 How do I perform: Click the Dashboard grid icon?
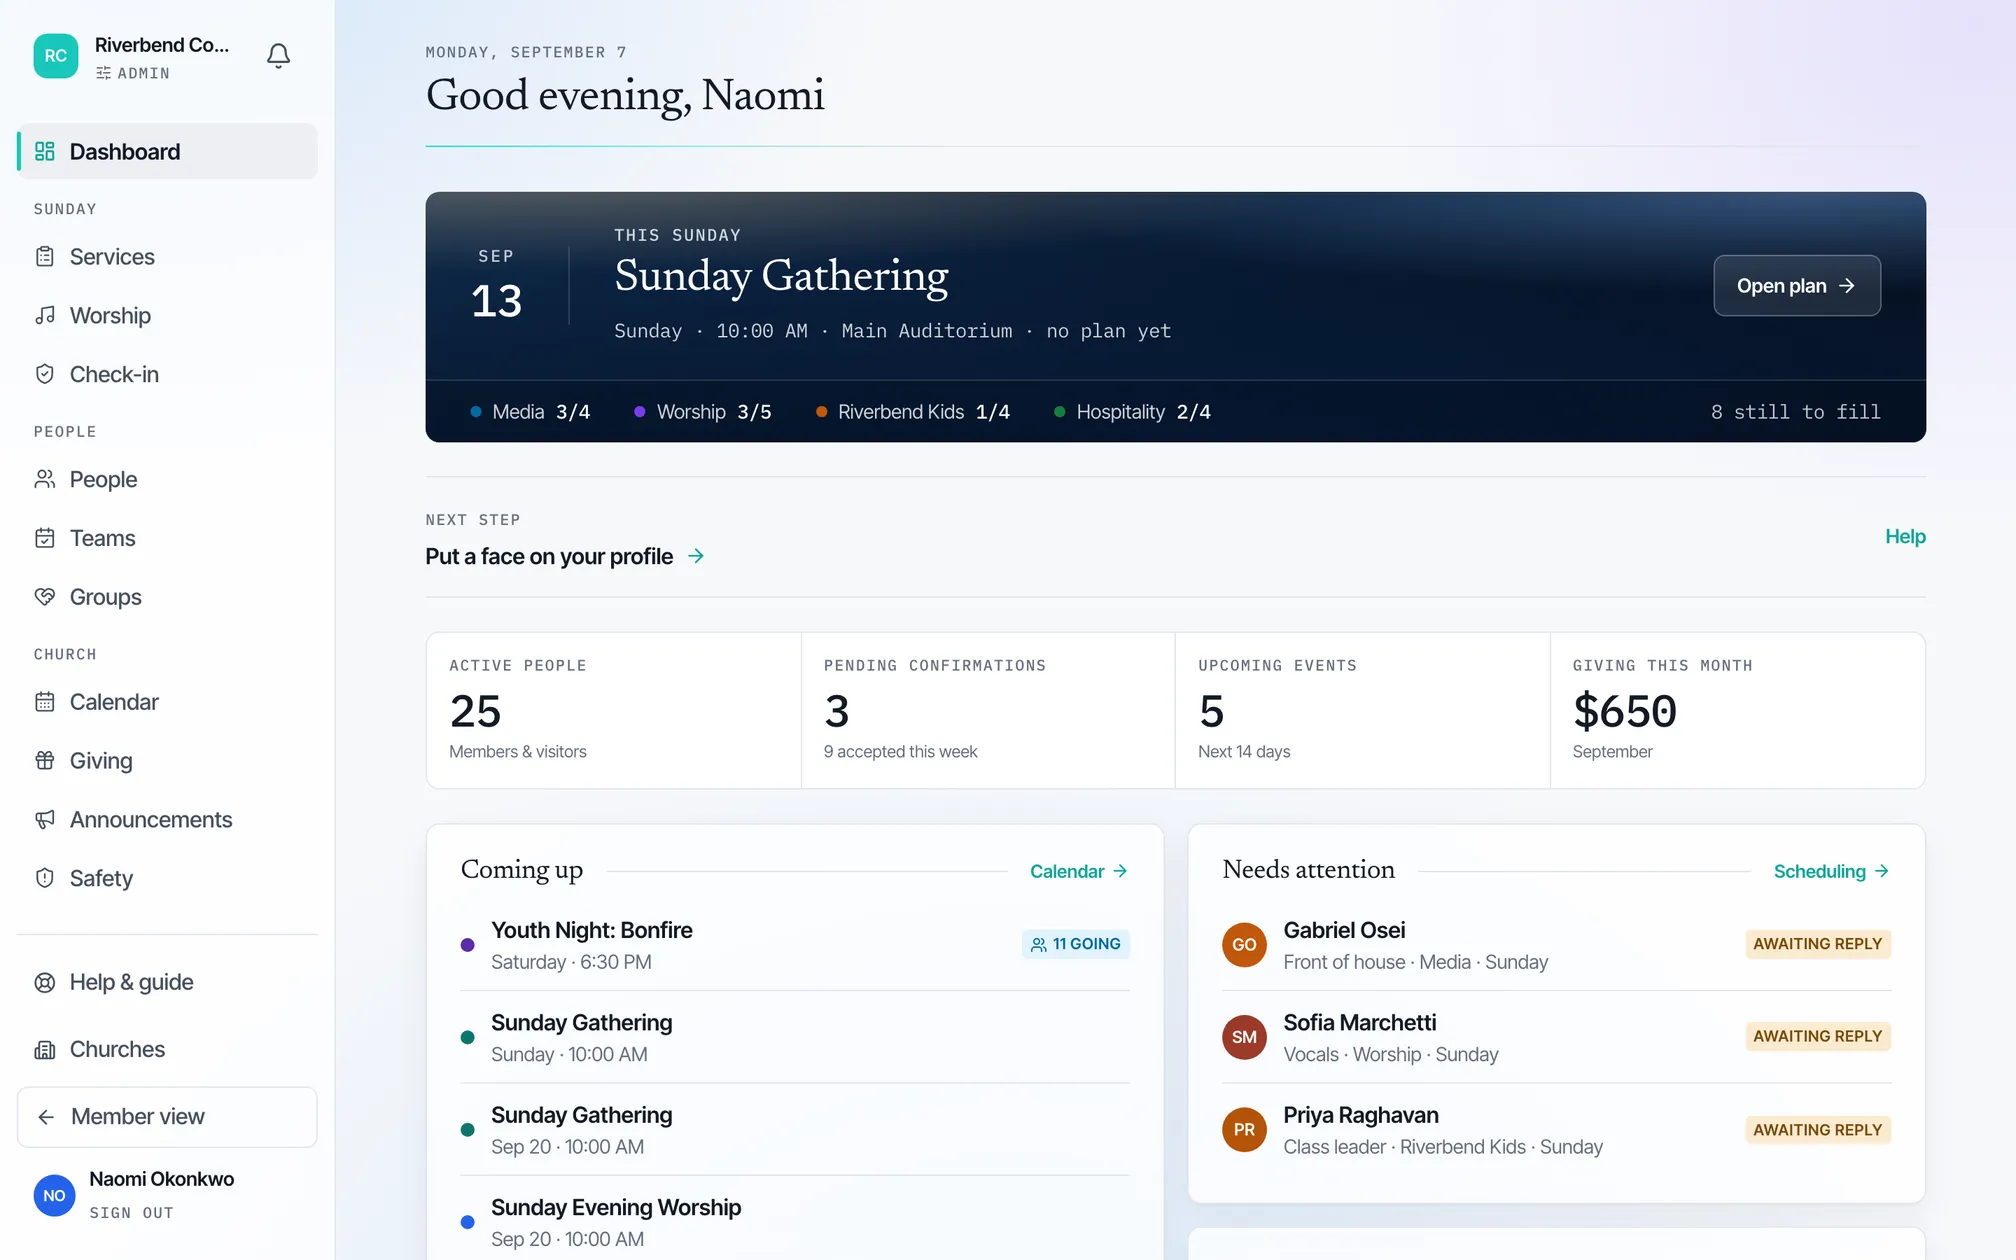click(x=45, y=151)
